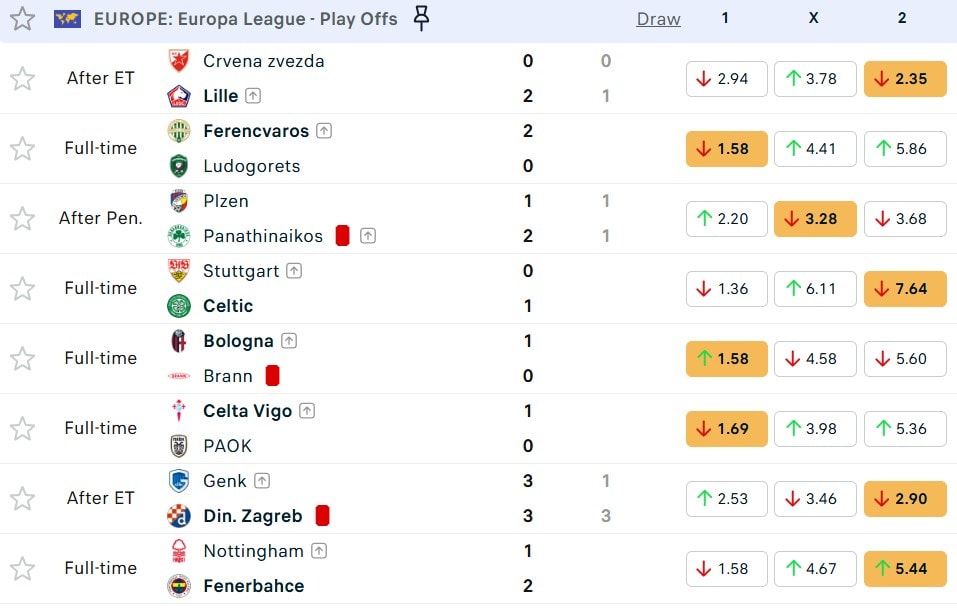The height and width of the screenshot is (615, 957).
Task: Click the red card next to Brann
Action: coord(272,376)
